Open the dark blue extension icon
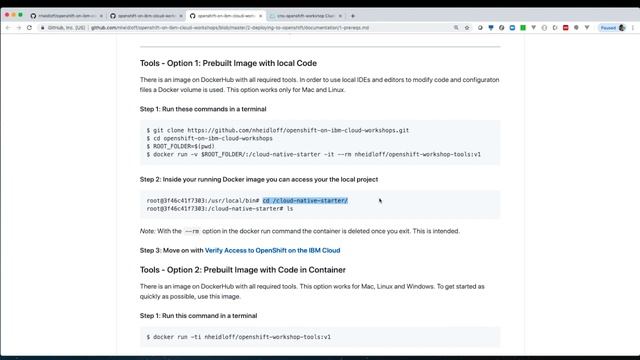Screen dimensions: 640x360 tap(491, 28)
